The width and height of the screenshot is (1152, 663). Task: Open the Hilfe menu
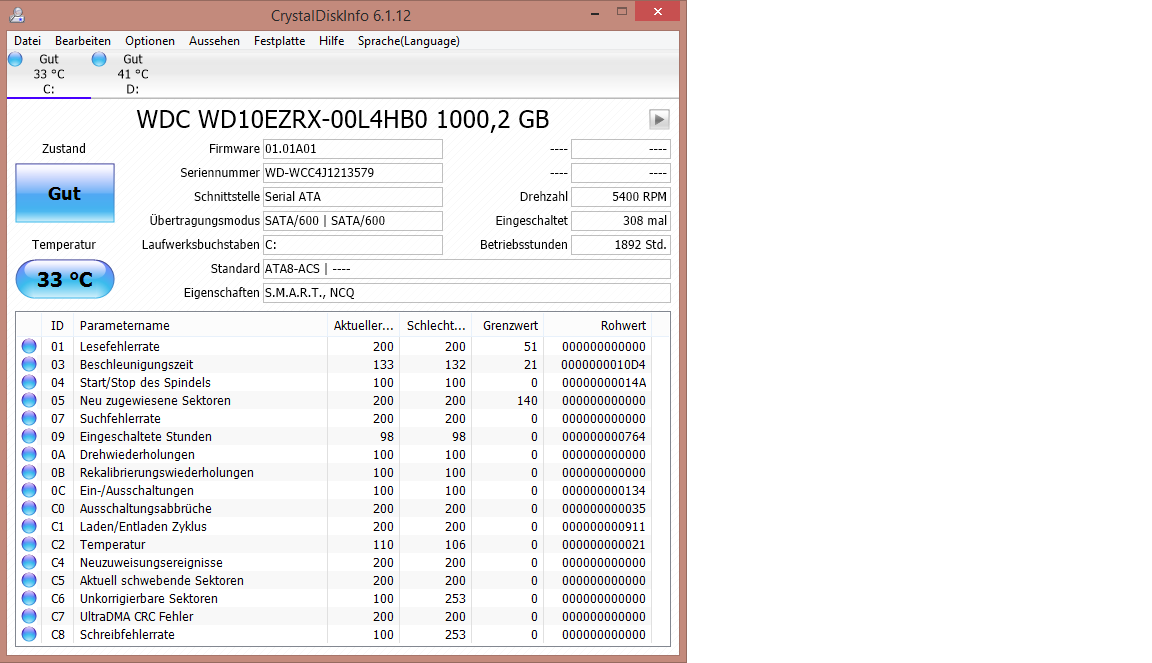[331, 41]
